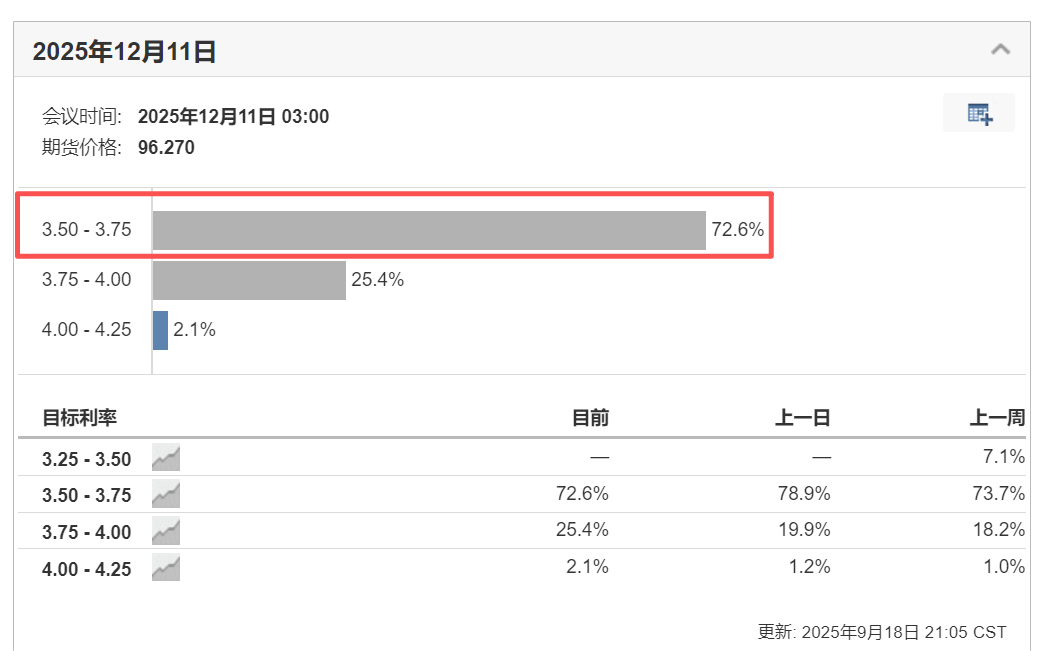Open chart icon for 3.25 - 3.50 row
The height and width of the screenshot is (651, 1040).
click(x=166, y=457)
